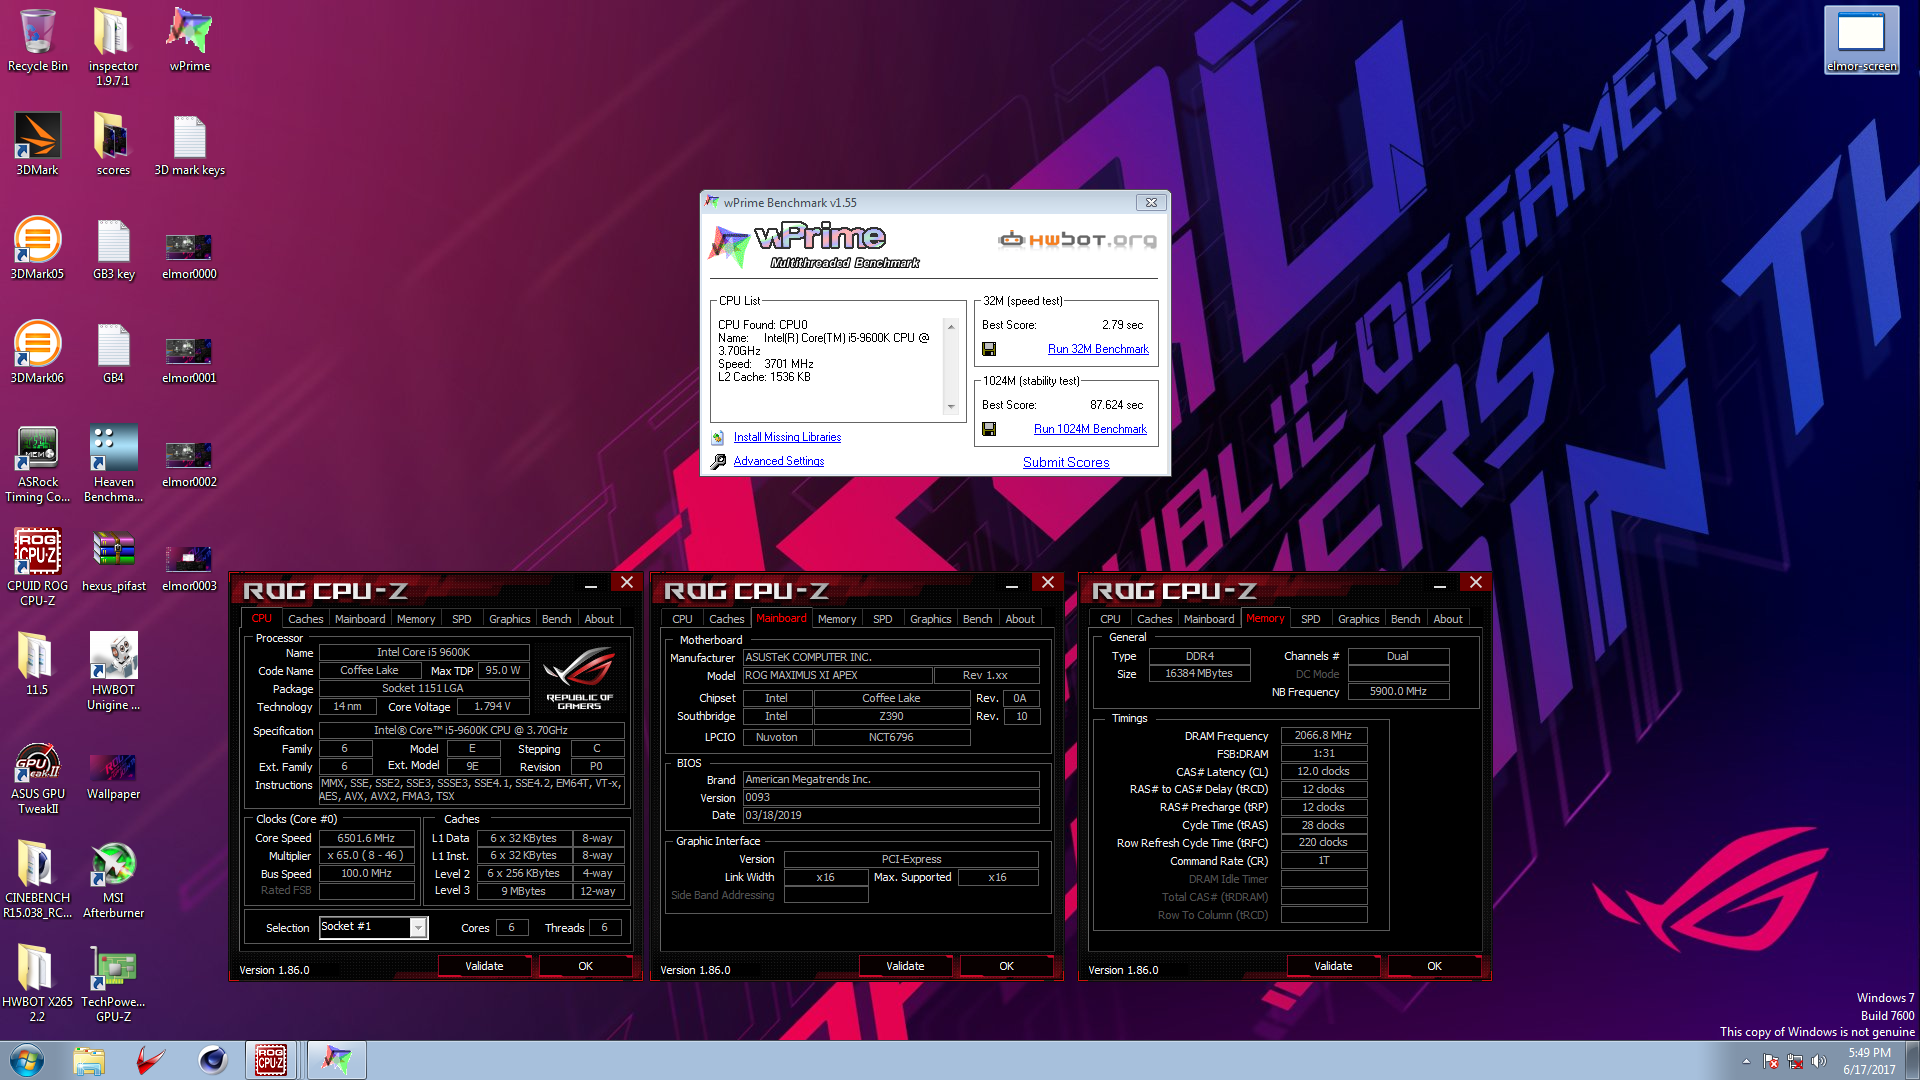Screen dimensions: 1920x1080
Task: Open the Recycle Bin desktop icon
Action: point(37,41)
